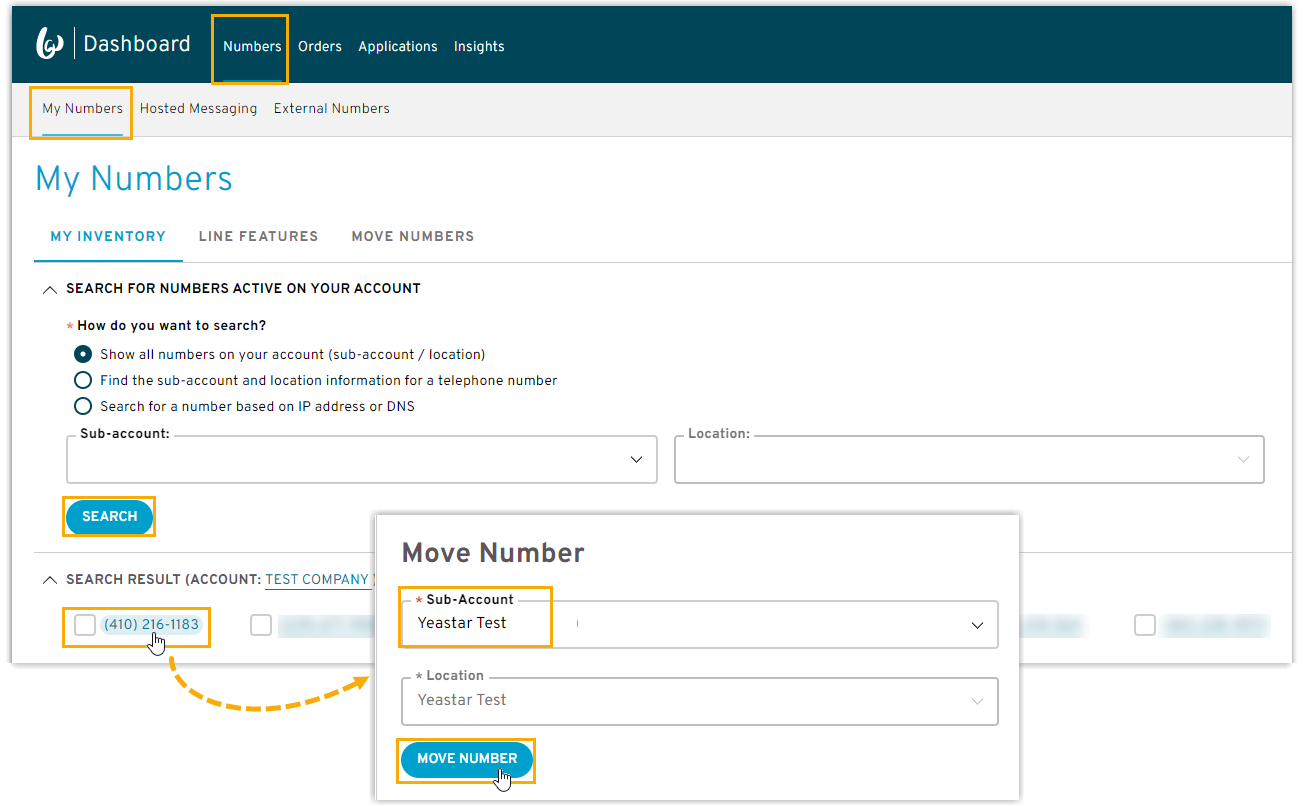Switch to External Numbers sub-tab
The height and width of the screenshot is (806, 1304).
click(x=332, y=108)
